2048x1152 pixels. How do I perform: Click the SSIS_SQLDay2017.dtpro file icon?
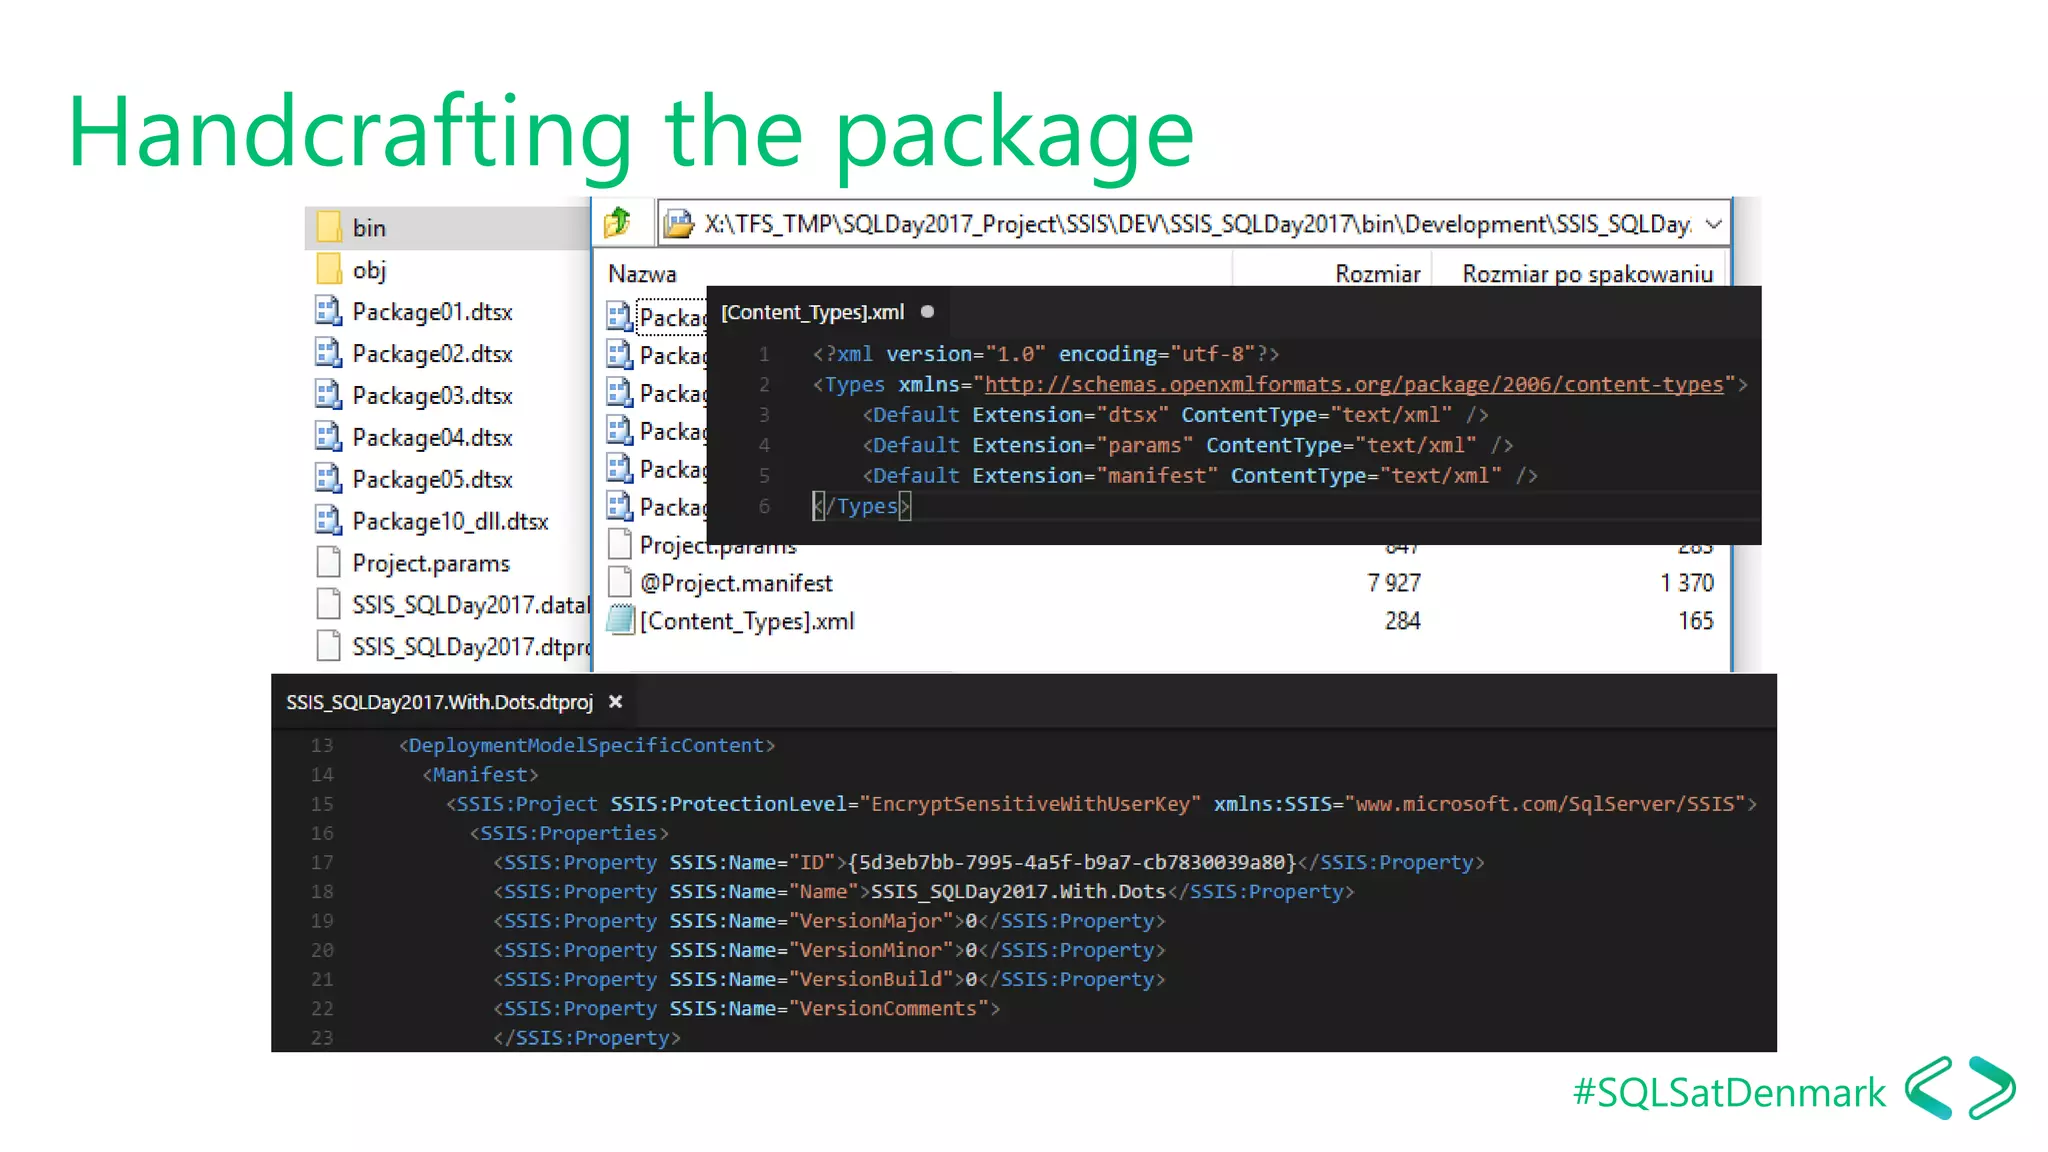click(329, 646)
